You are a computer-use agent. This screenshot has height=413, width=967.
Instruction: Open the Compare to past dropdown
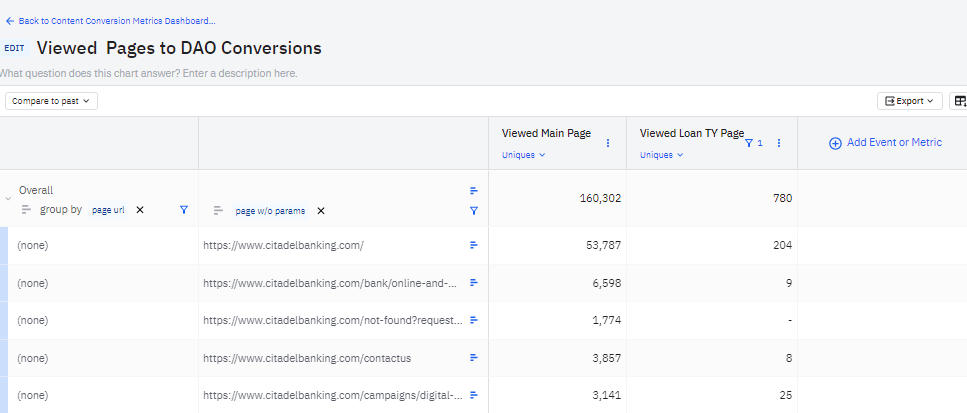51,101
